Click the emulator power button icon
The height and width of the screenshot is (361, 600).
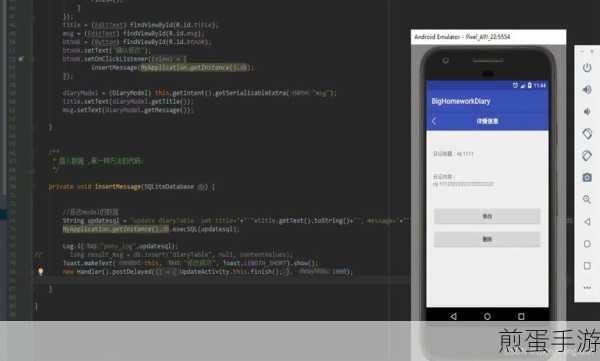coord(587,68)
